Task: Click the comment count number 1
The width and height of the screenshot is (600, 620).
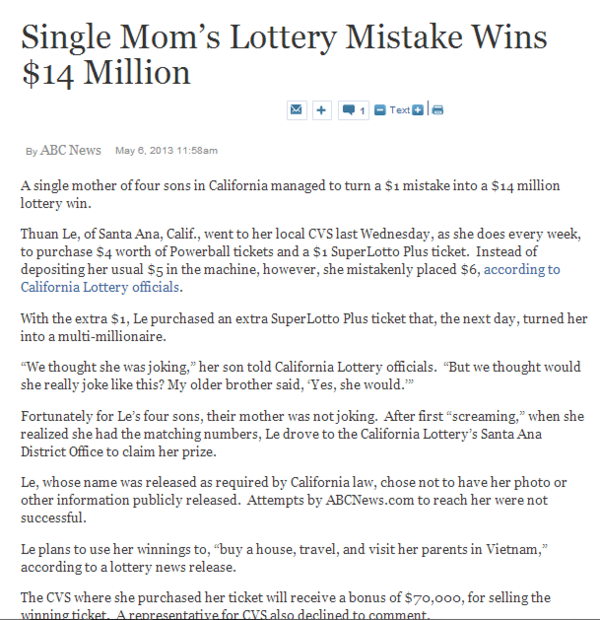Action: [x=362, y=110]
